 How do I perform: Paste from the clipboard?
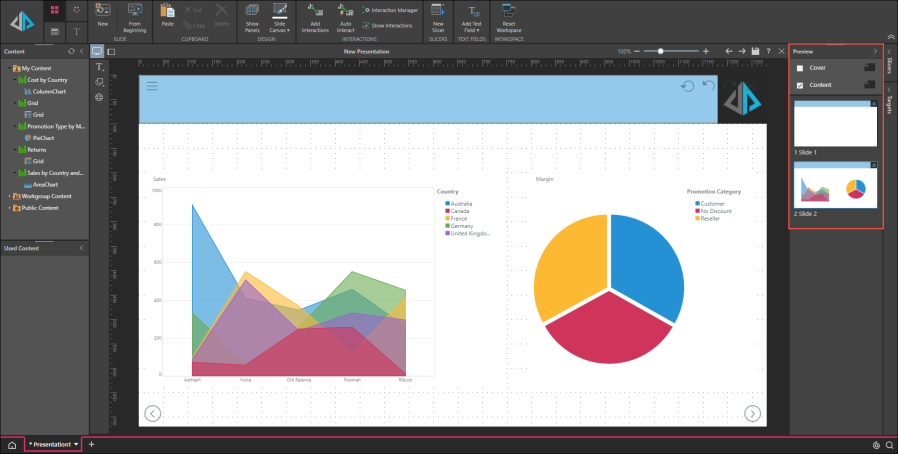point(168,14)
